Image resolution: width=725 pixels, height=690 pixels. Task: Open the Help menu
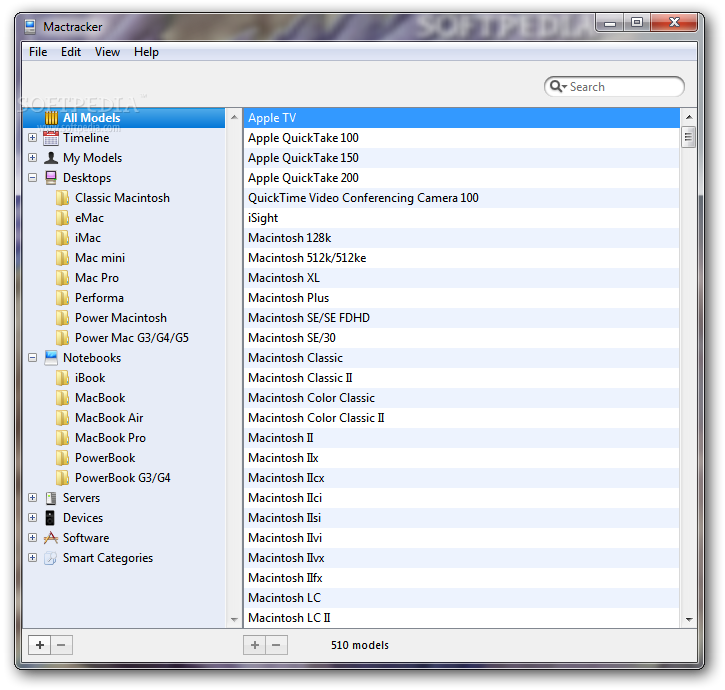pyautogui.click(x=146, y=52)
